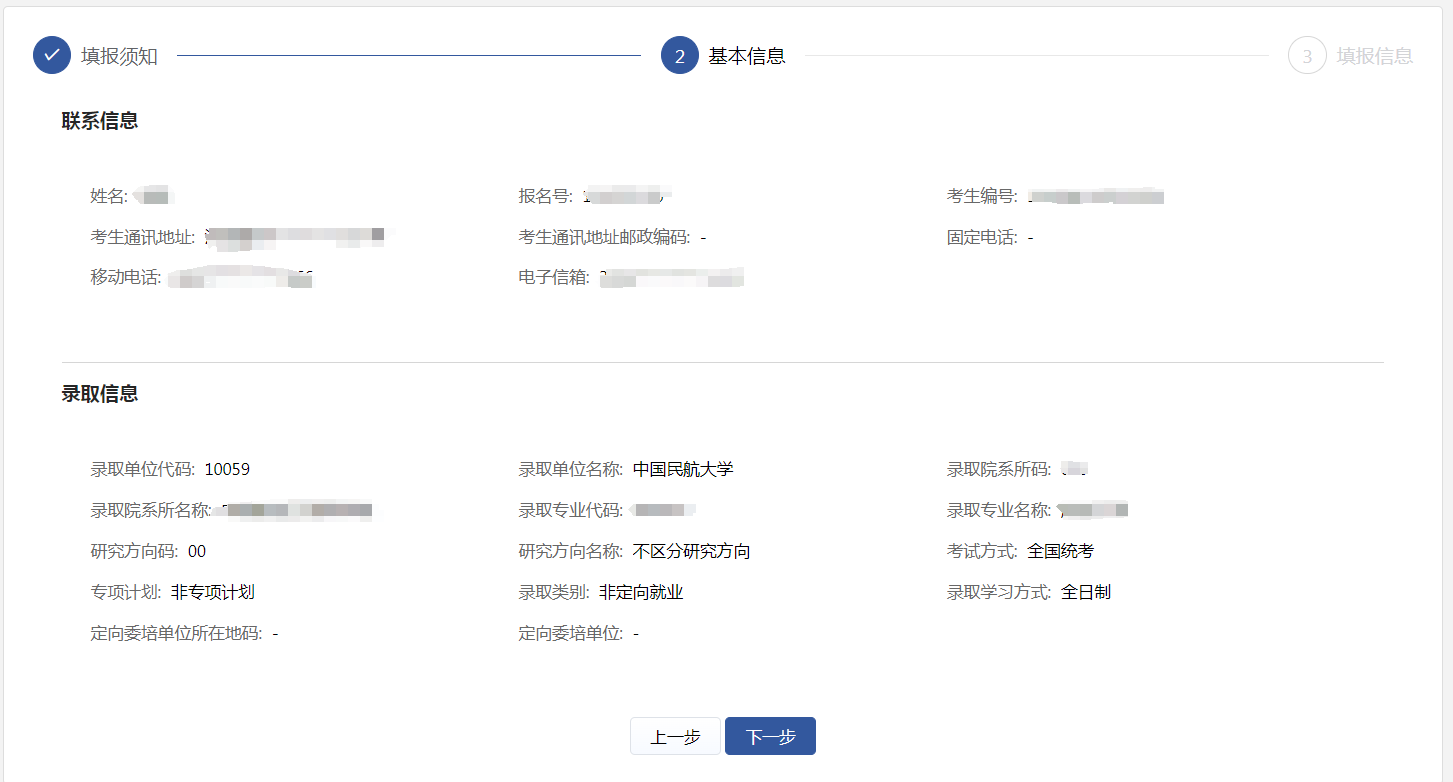Click the 非专项计划 value
The width and height of the screenshot is (1453, 782).
[212, 592]
